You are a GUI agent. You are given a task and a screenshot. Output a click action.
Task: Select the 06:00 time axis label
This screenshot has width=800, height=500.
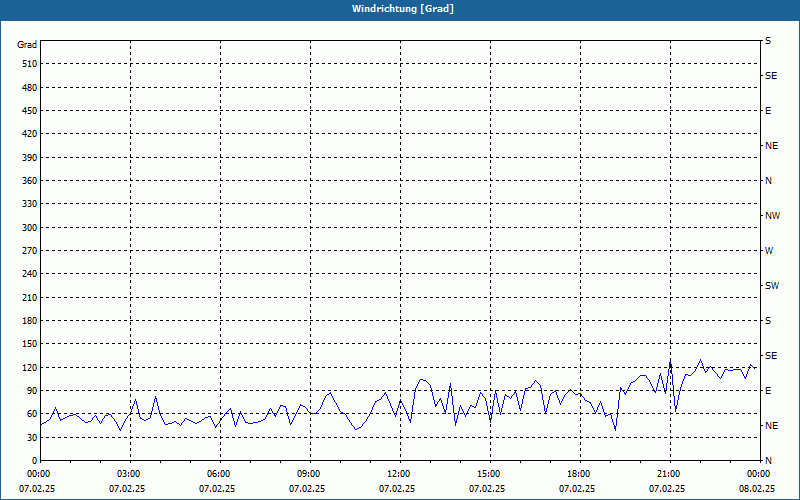(219, 474)
